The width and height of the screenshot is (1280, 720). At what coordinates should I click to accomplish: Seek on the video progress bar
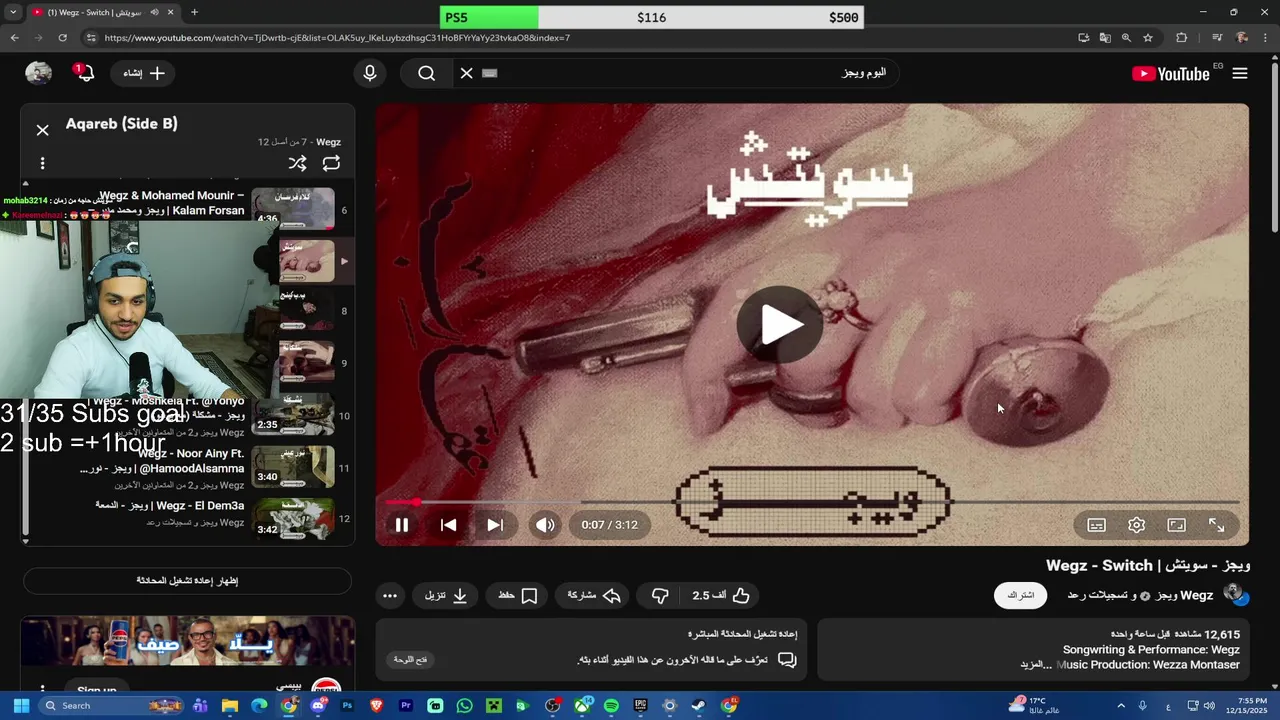click(x=812, y=502)
